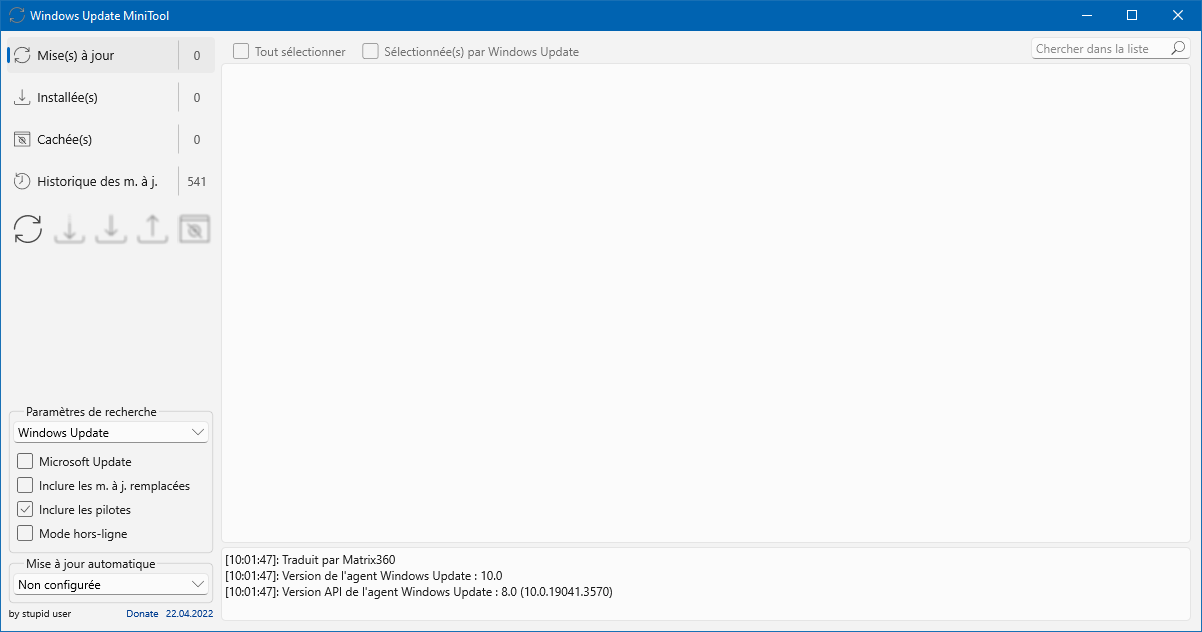Minimize the Windows Update MiniTool window
This screenshot has width=1202, height=632.
click(1087, 15)
